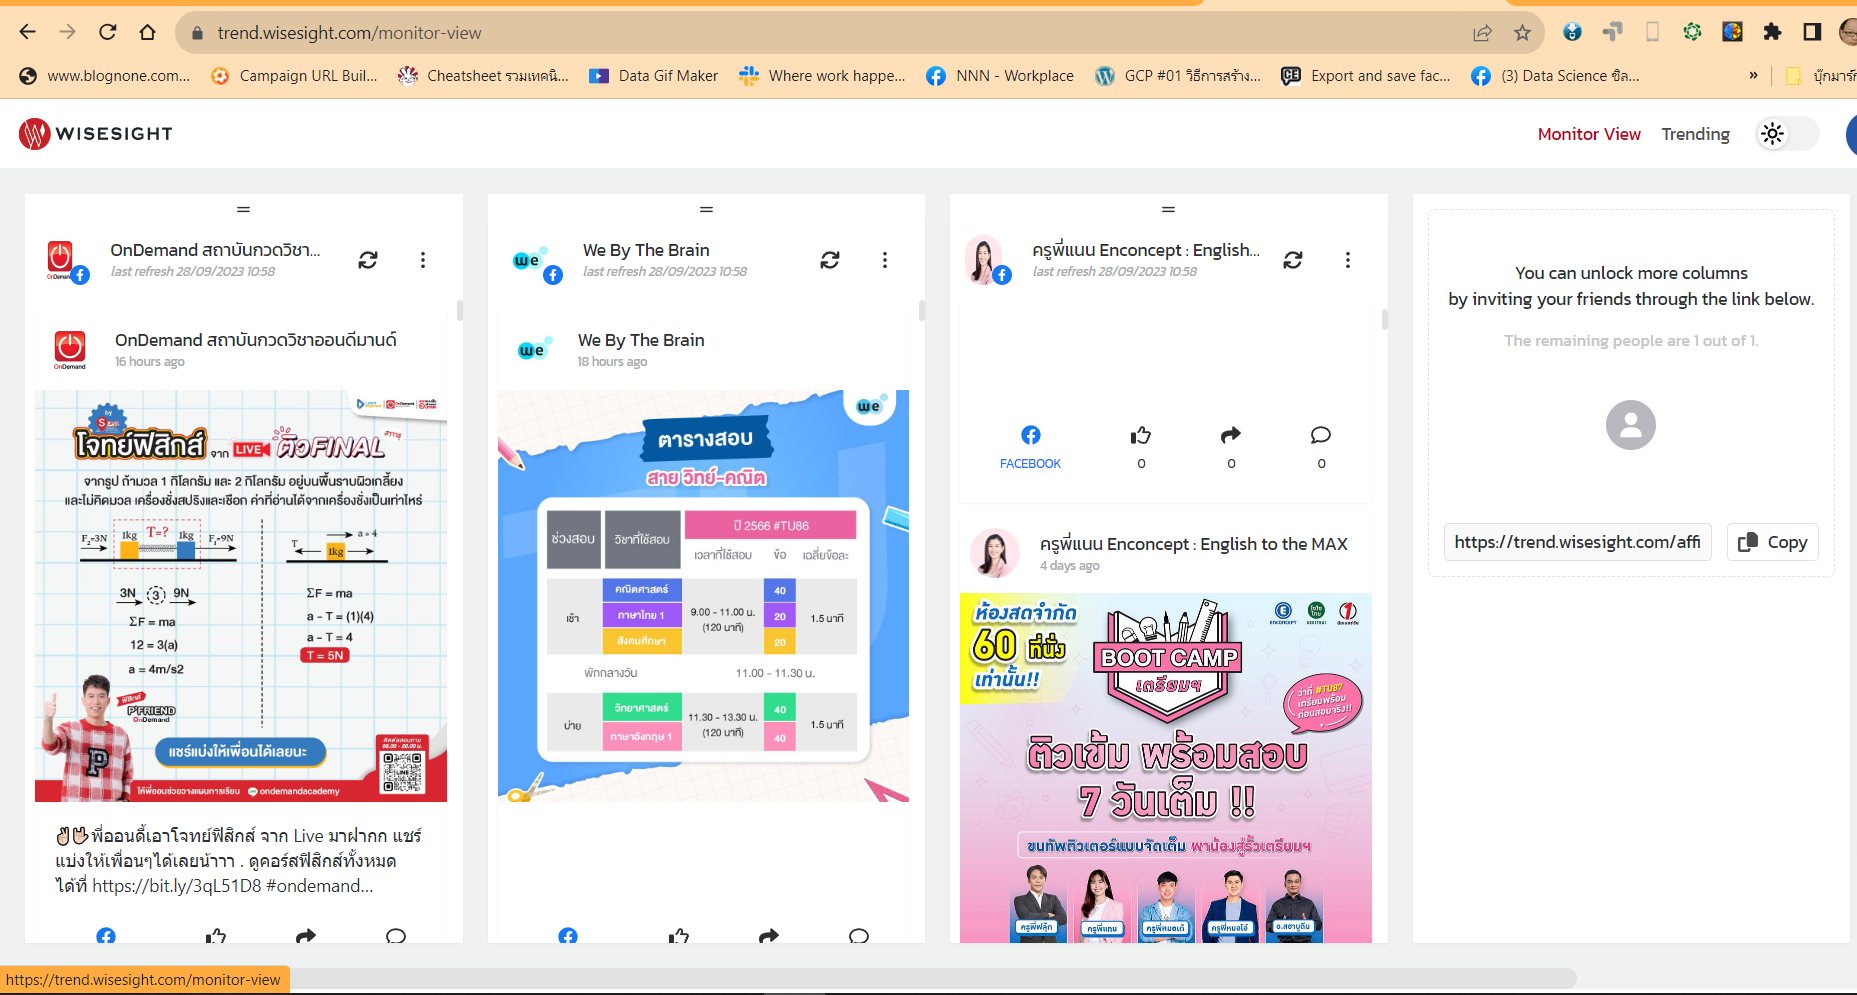
Task: Refresh the We By The Brain column
Action: (830, 260)
